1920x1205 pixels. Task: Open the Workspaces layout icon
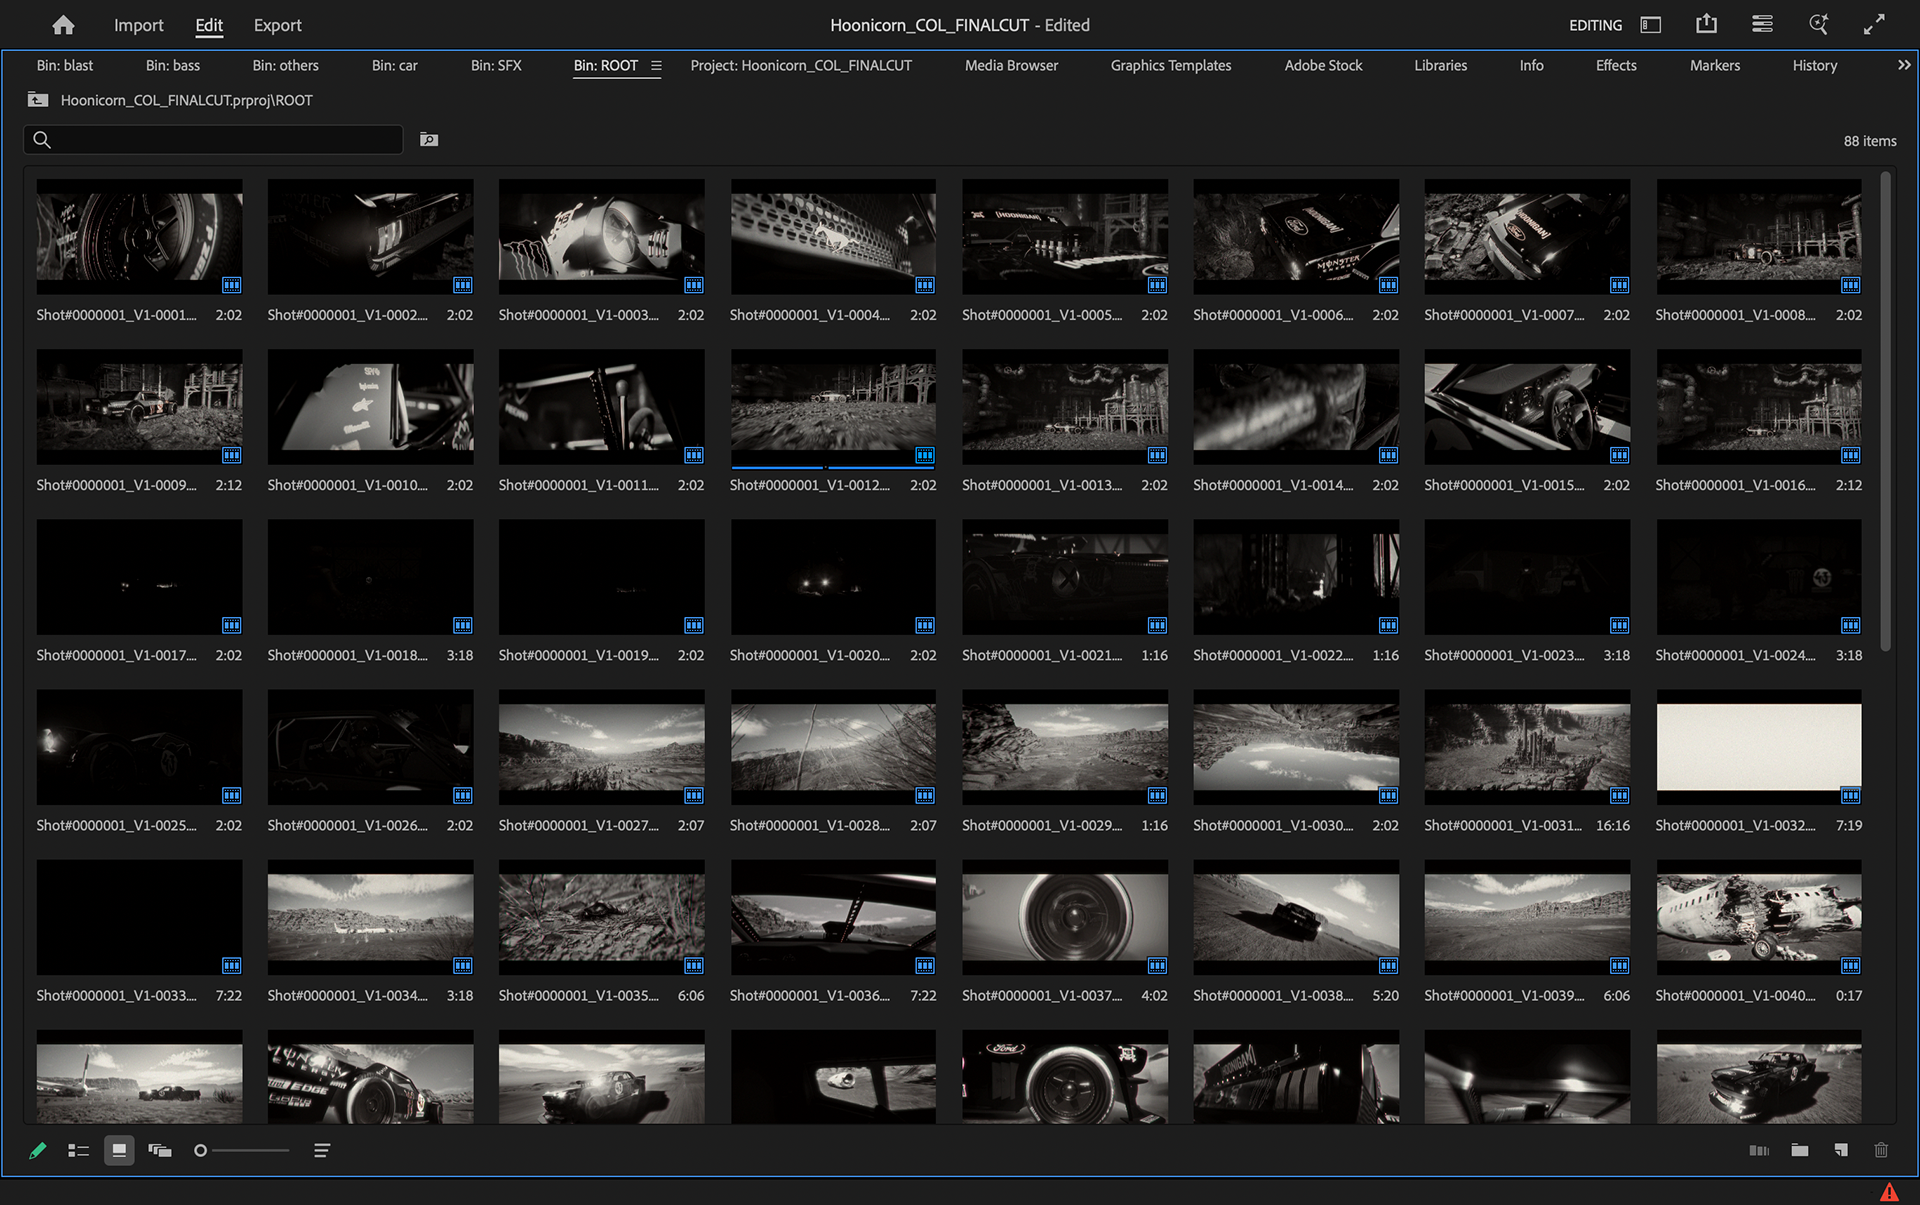coord(1651,25)
